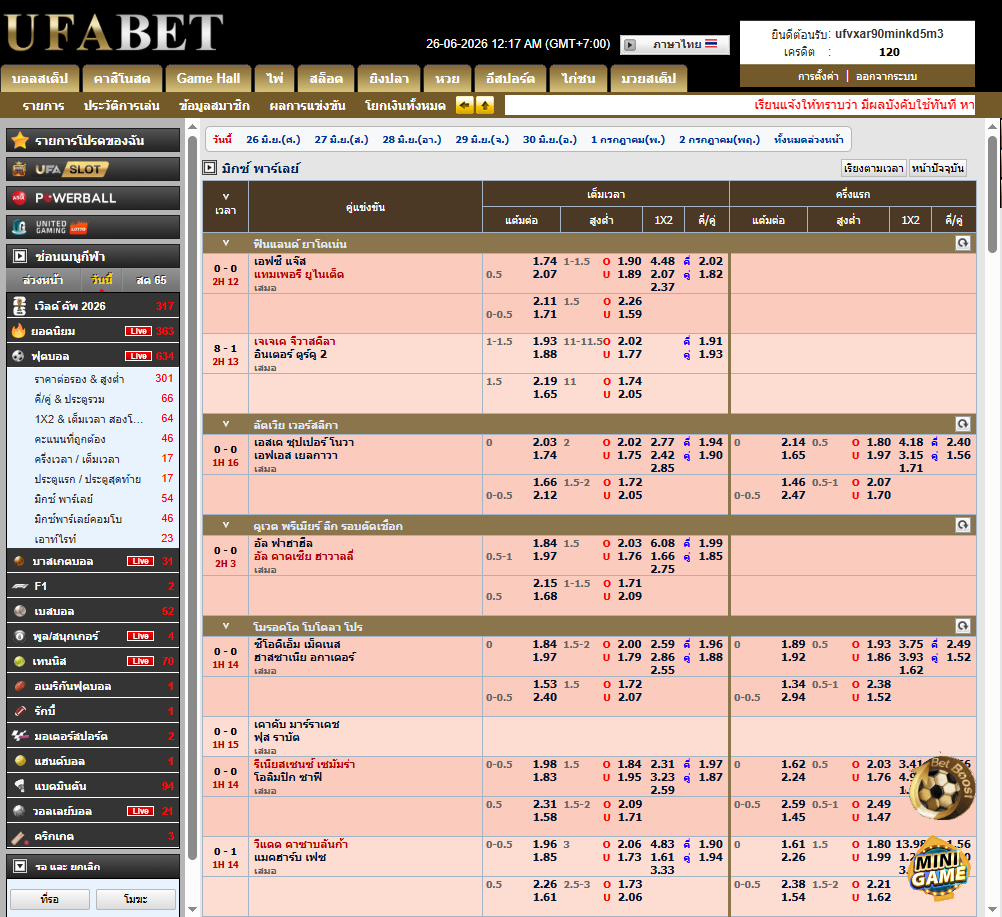
Task: Click the เรียงตามเวลา sort button
Action: (x=874, y=168)
